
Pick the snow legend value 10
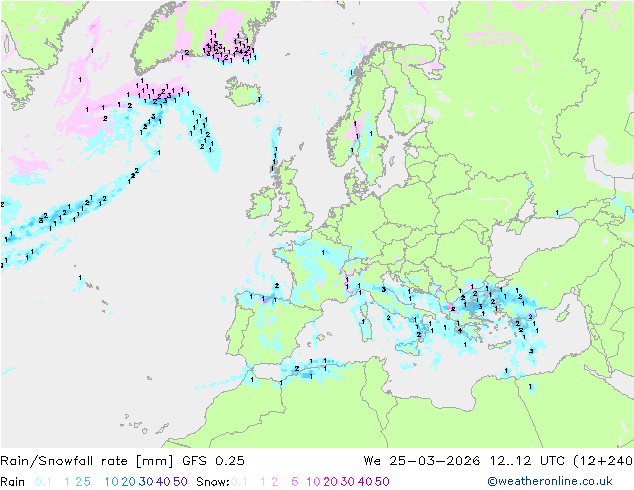313,482
